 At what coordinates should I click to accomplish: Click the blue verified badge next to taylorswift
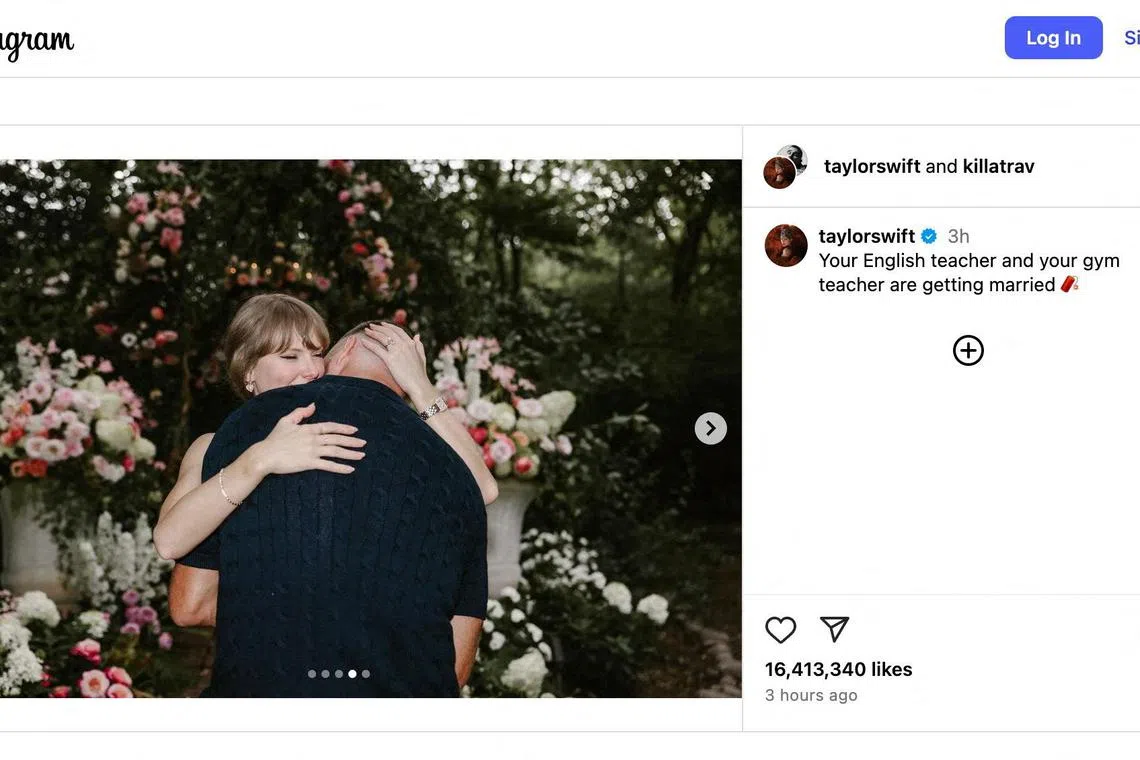click(x=929, y=236)
